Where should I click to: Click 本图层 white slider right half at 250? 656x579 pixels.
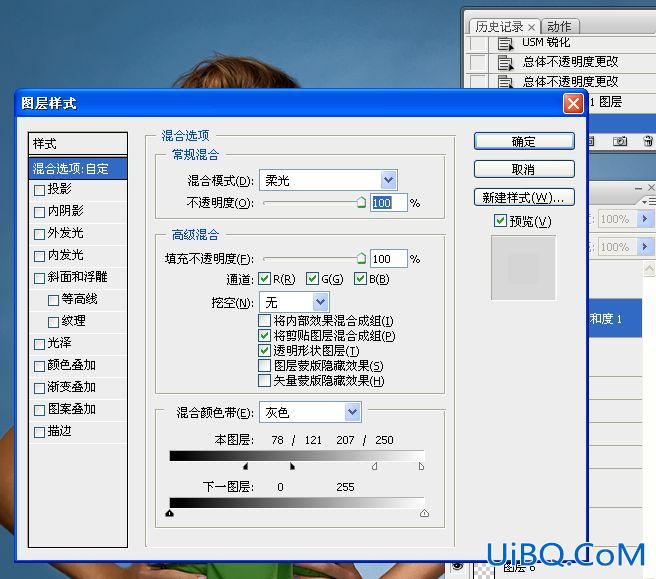(421, 466)
